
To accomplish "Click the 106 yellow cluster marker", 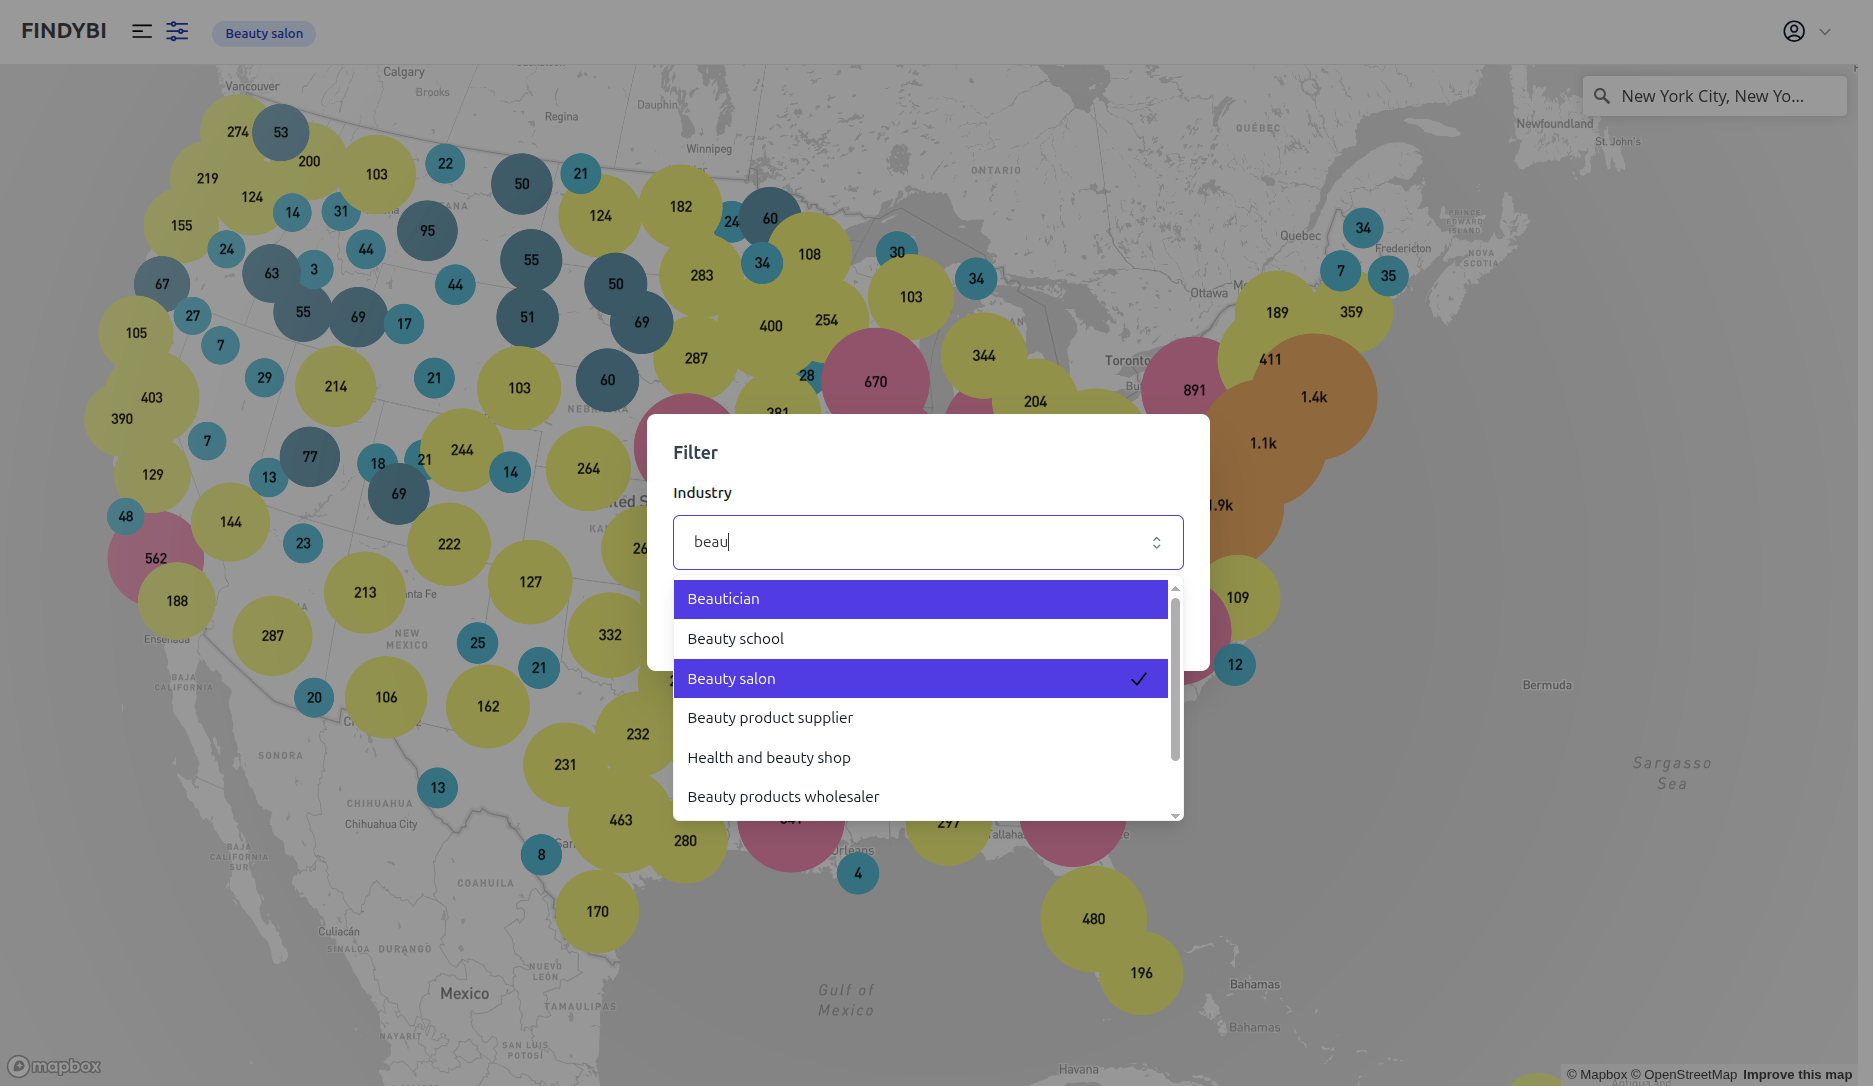I will [x=386, y=698].
